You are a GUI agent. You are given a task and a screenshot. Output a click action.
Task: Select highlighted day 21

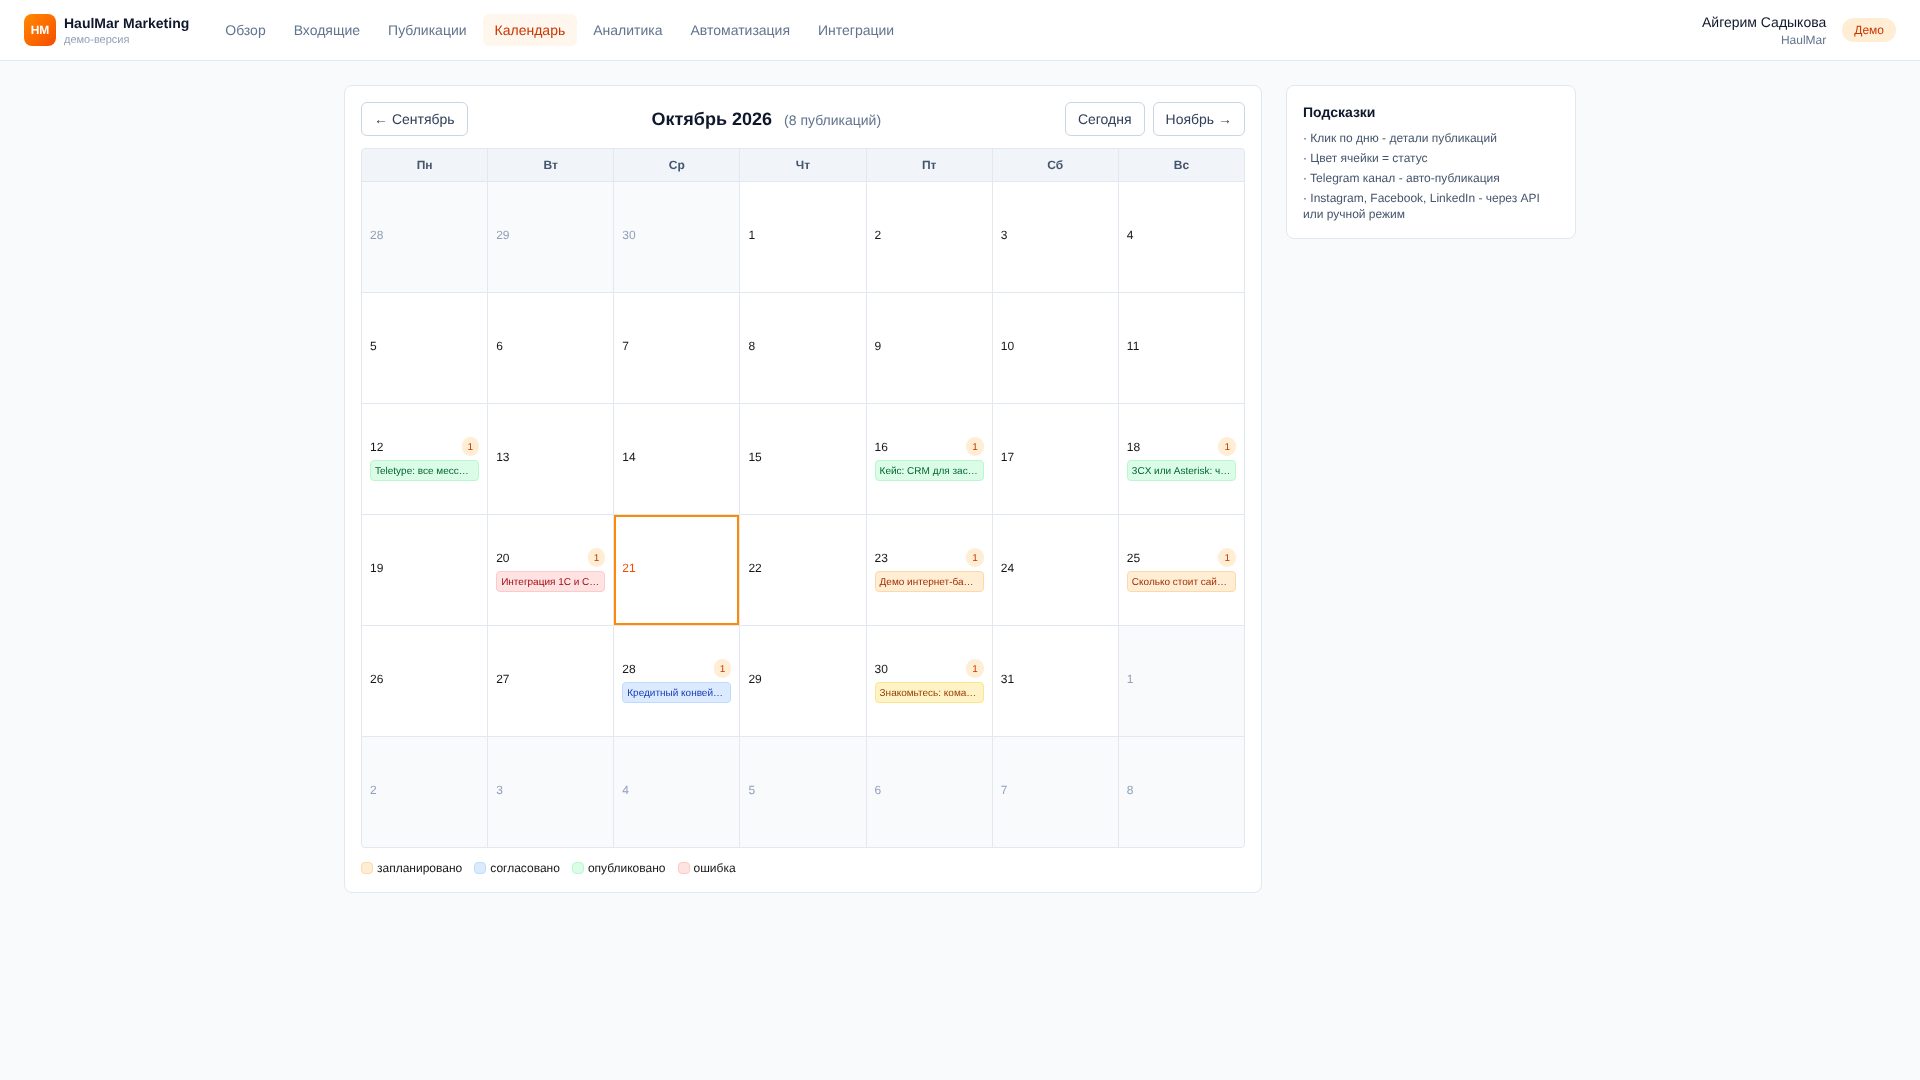(x=676, y=570)
